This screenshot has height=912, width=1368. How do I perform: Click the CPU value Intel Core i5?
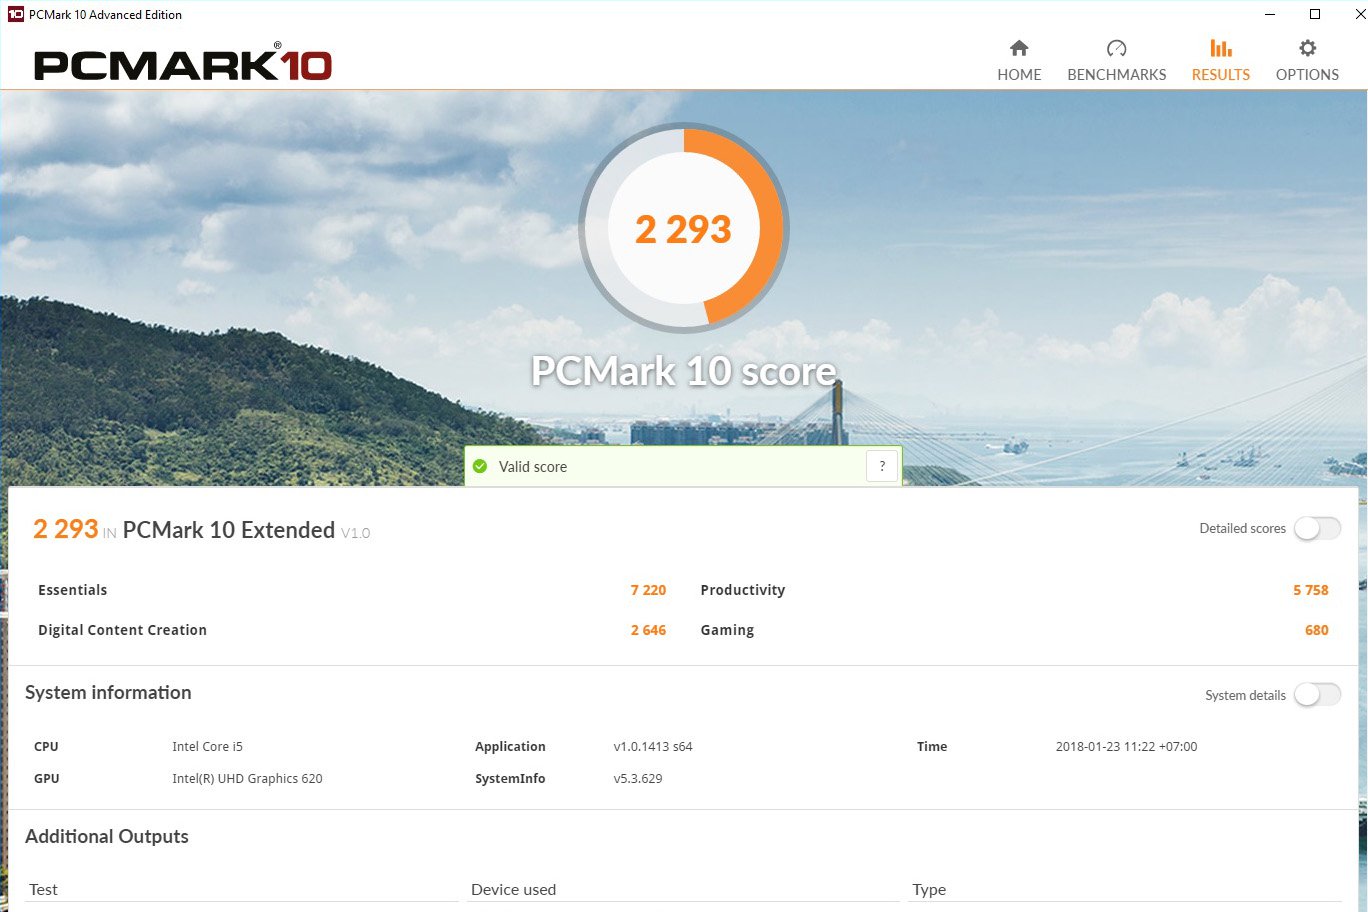[207, 747]
